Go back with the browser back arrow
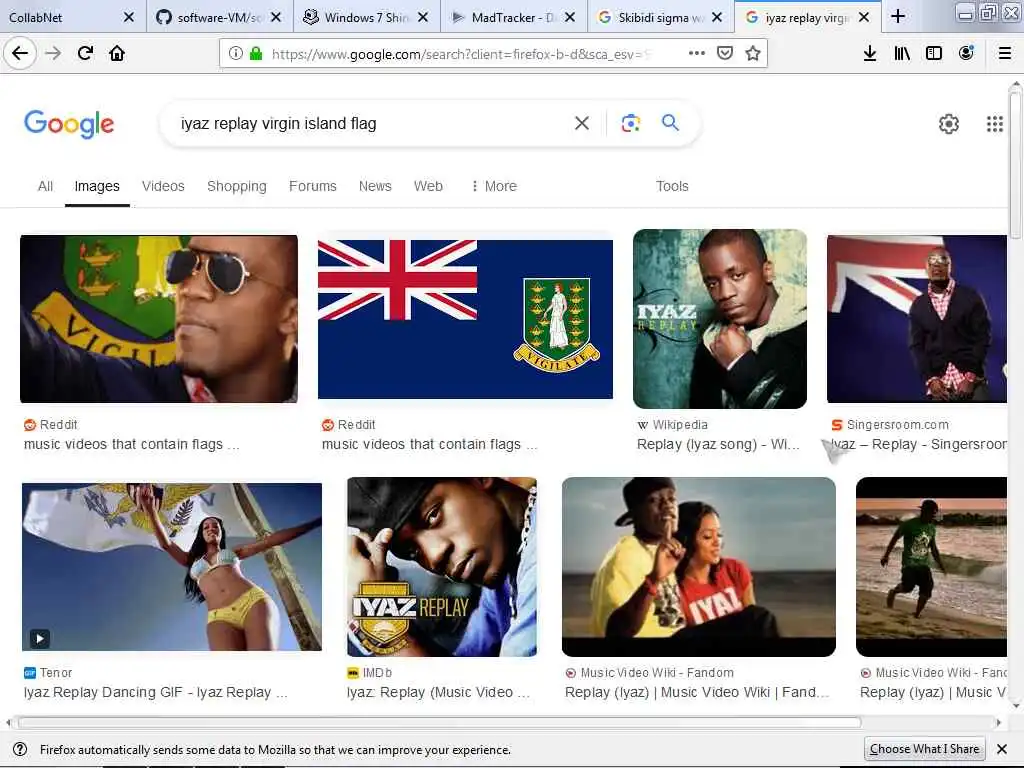 pyautogui.click(x=20, y=53)
